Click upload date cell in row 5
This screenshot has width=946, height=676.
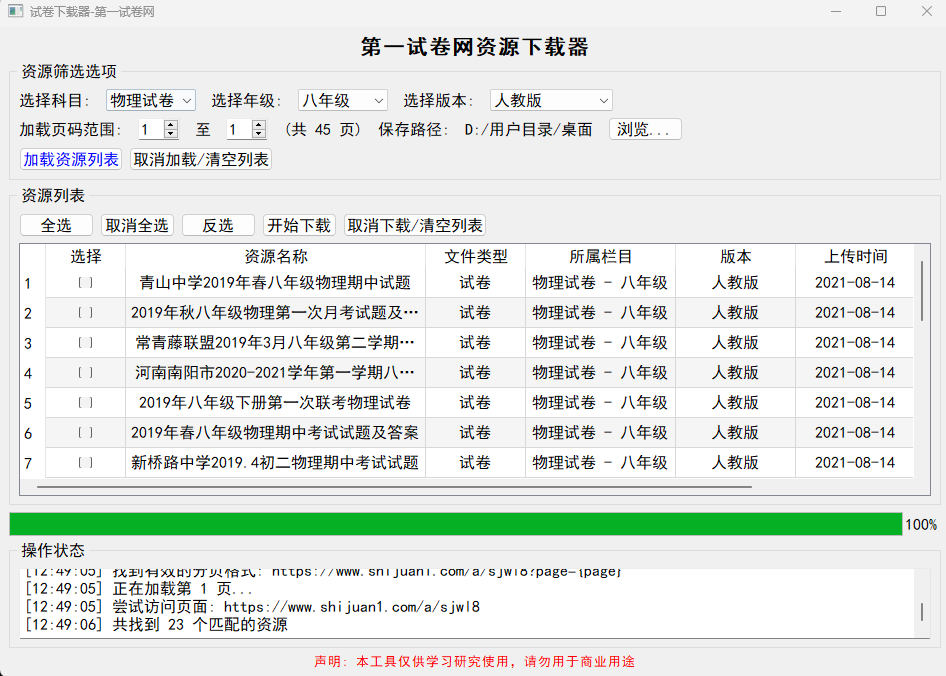tap(855, 403)
